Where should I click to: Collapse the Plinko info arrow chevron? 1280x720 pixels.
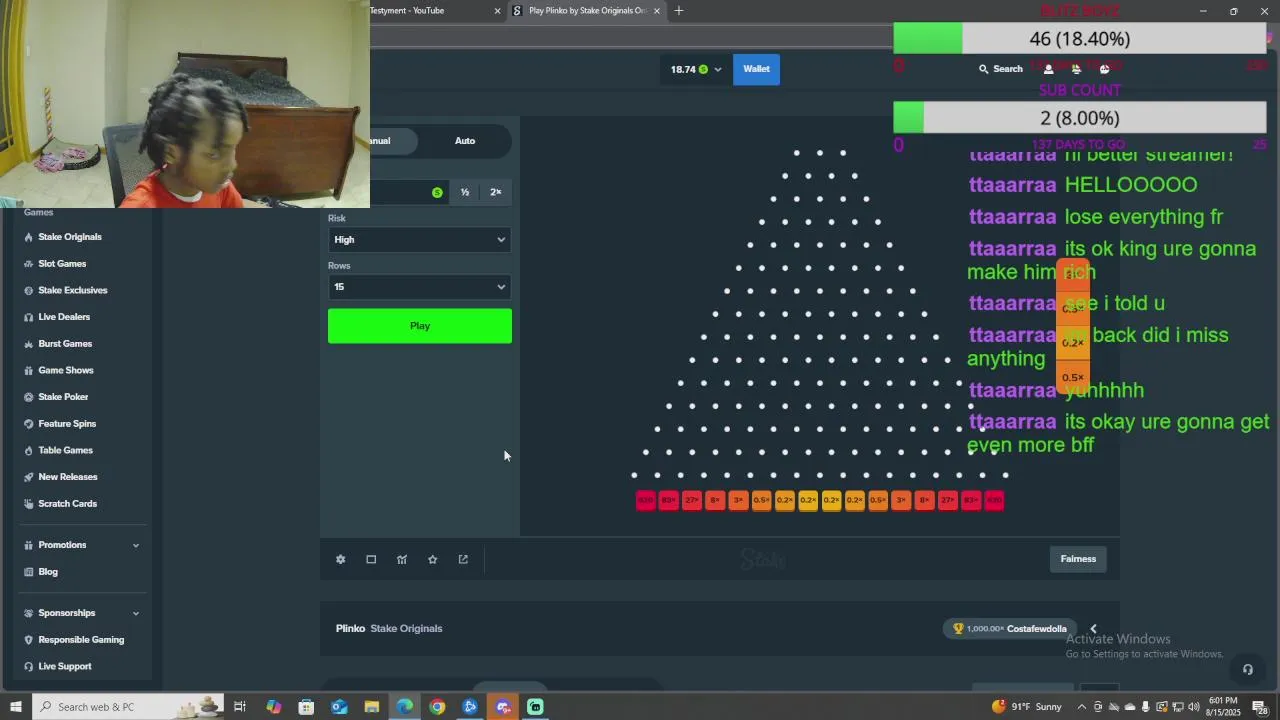point(1093,629)
